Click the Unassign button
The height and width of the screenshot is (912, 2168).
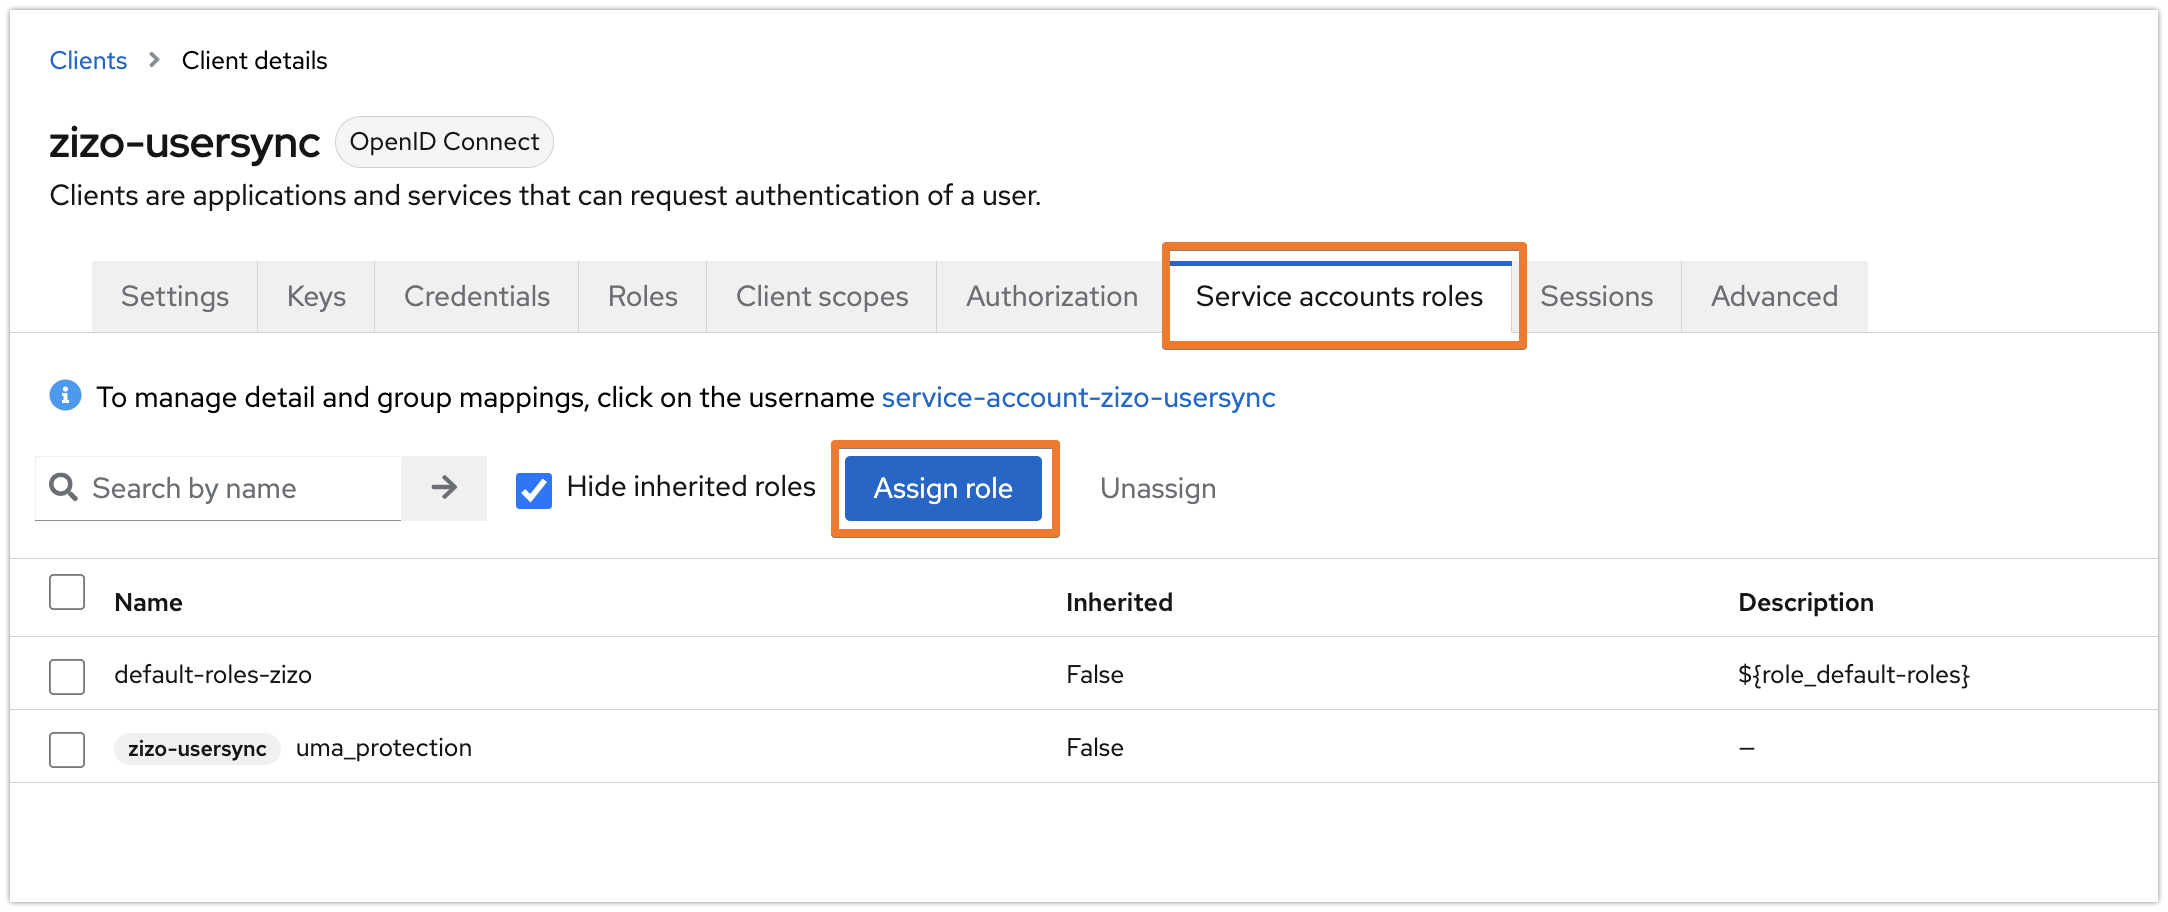tap(1158, 488)
